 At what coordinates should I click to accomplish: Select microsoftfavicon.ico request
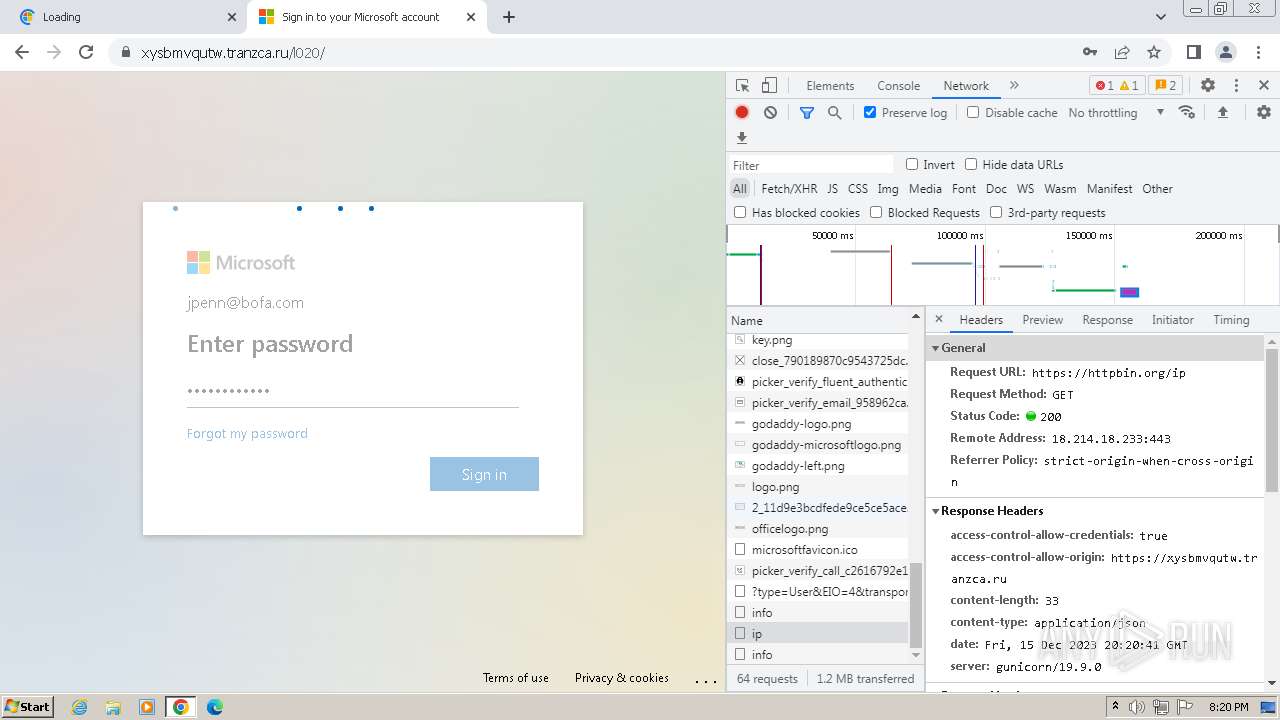point(820,550)
